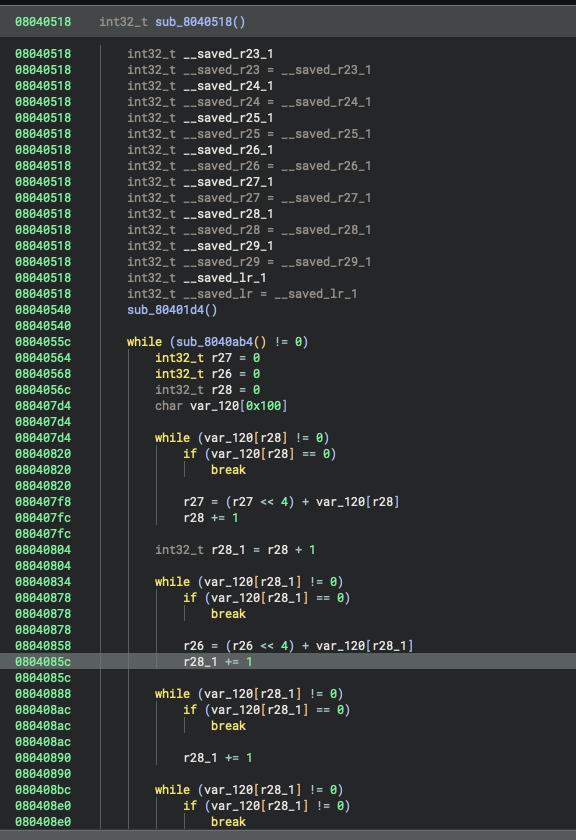Click the int32_t r28_1 = r28 + 1 line

point(235,550)
